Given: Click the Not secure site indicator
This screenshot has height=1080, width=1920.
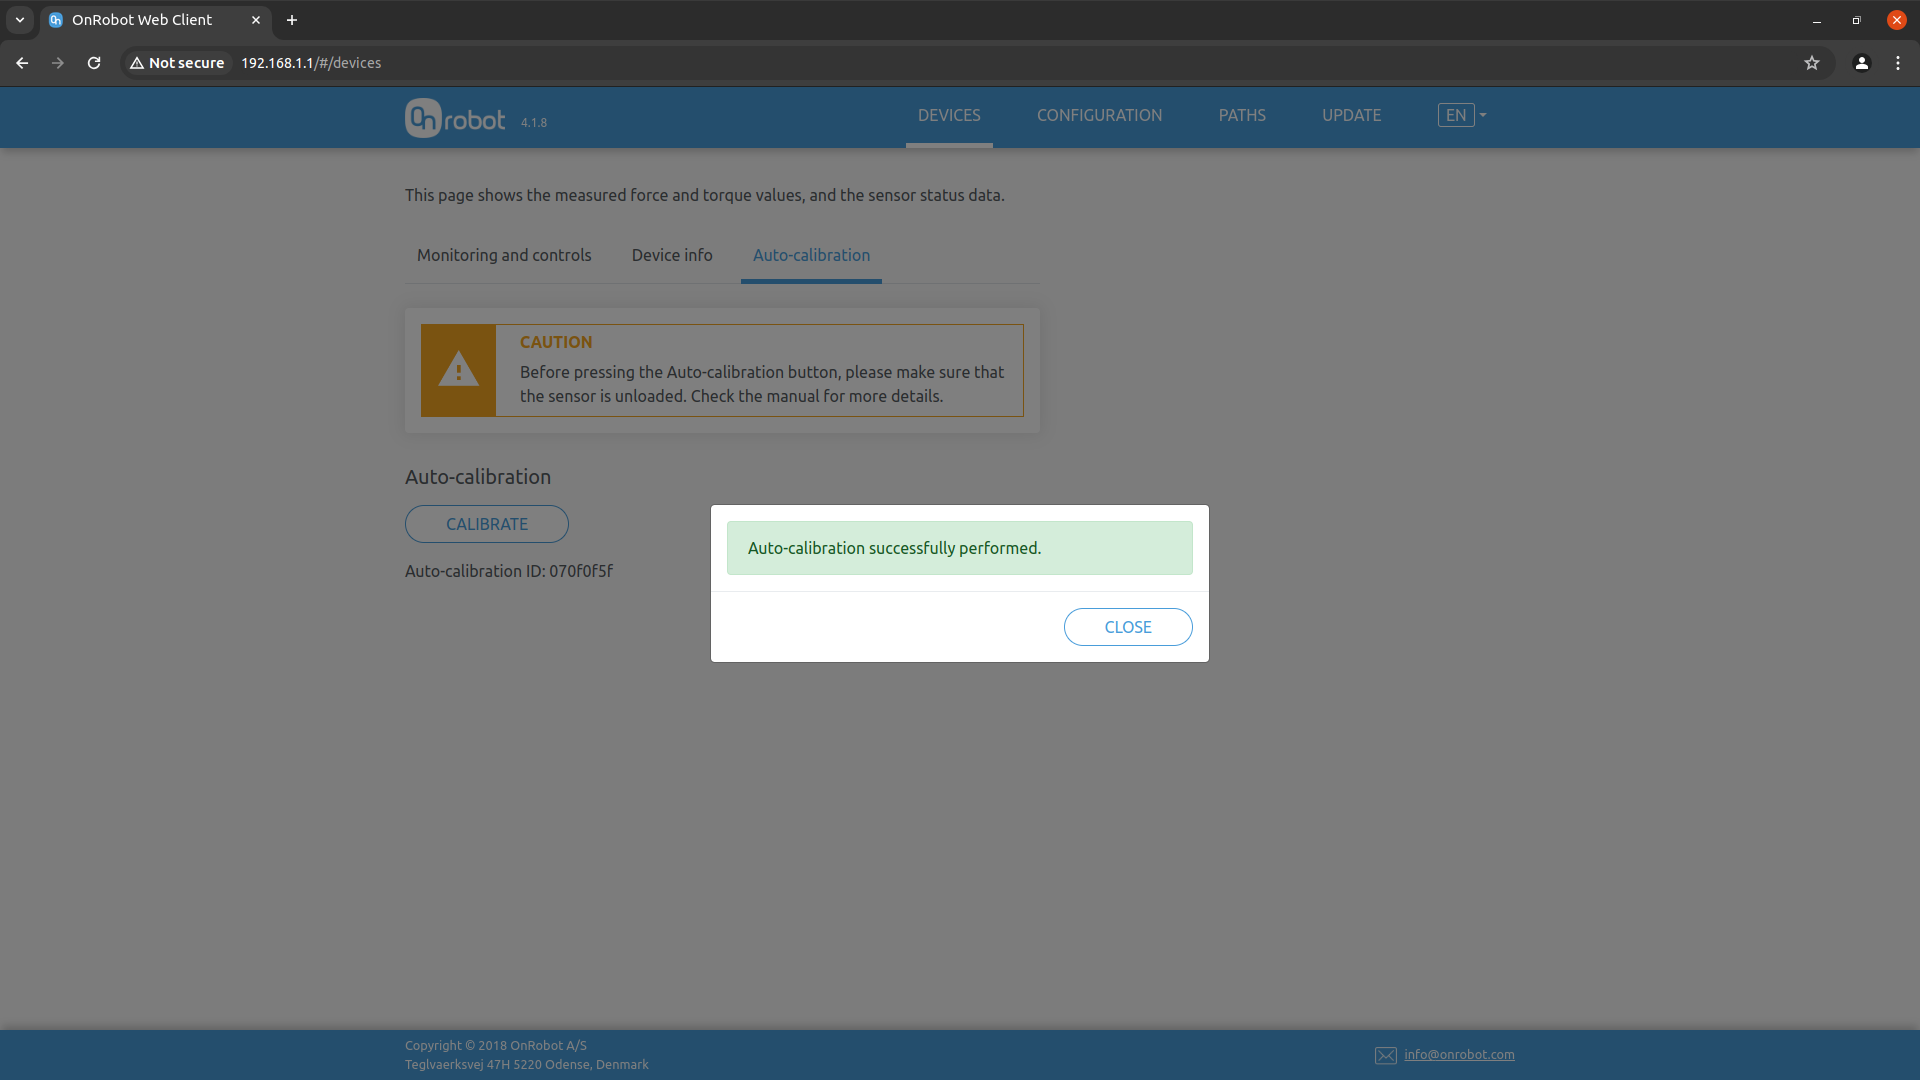Looking at the screenshot, I should pyautogui.click(x=177, y=63).
